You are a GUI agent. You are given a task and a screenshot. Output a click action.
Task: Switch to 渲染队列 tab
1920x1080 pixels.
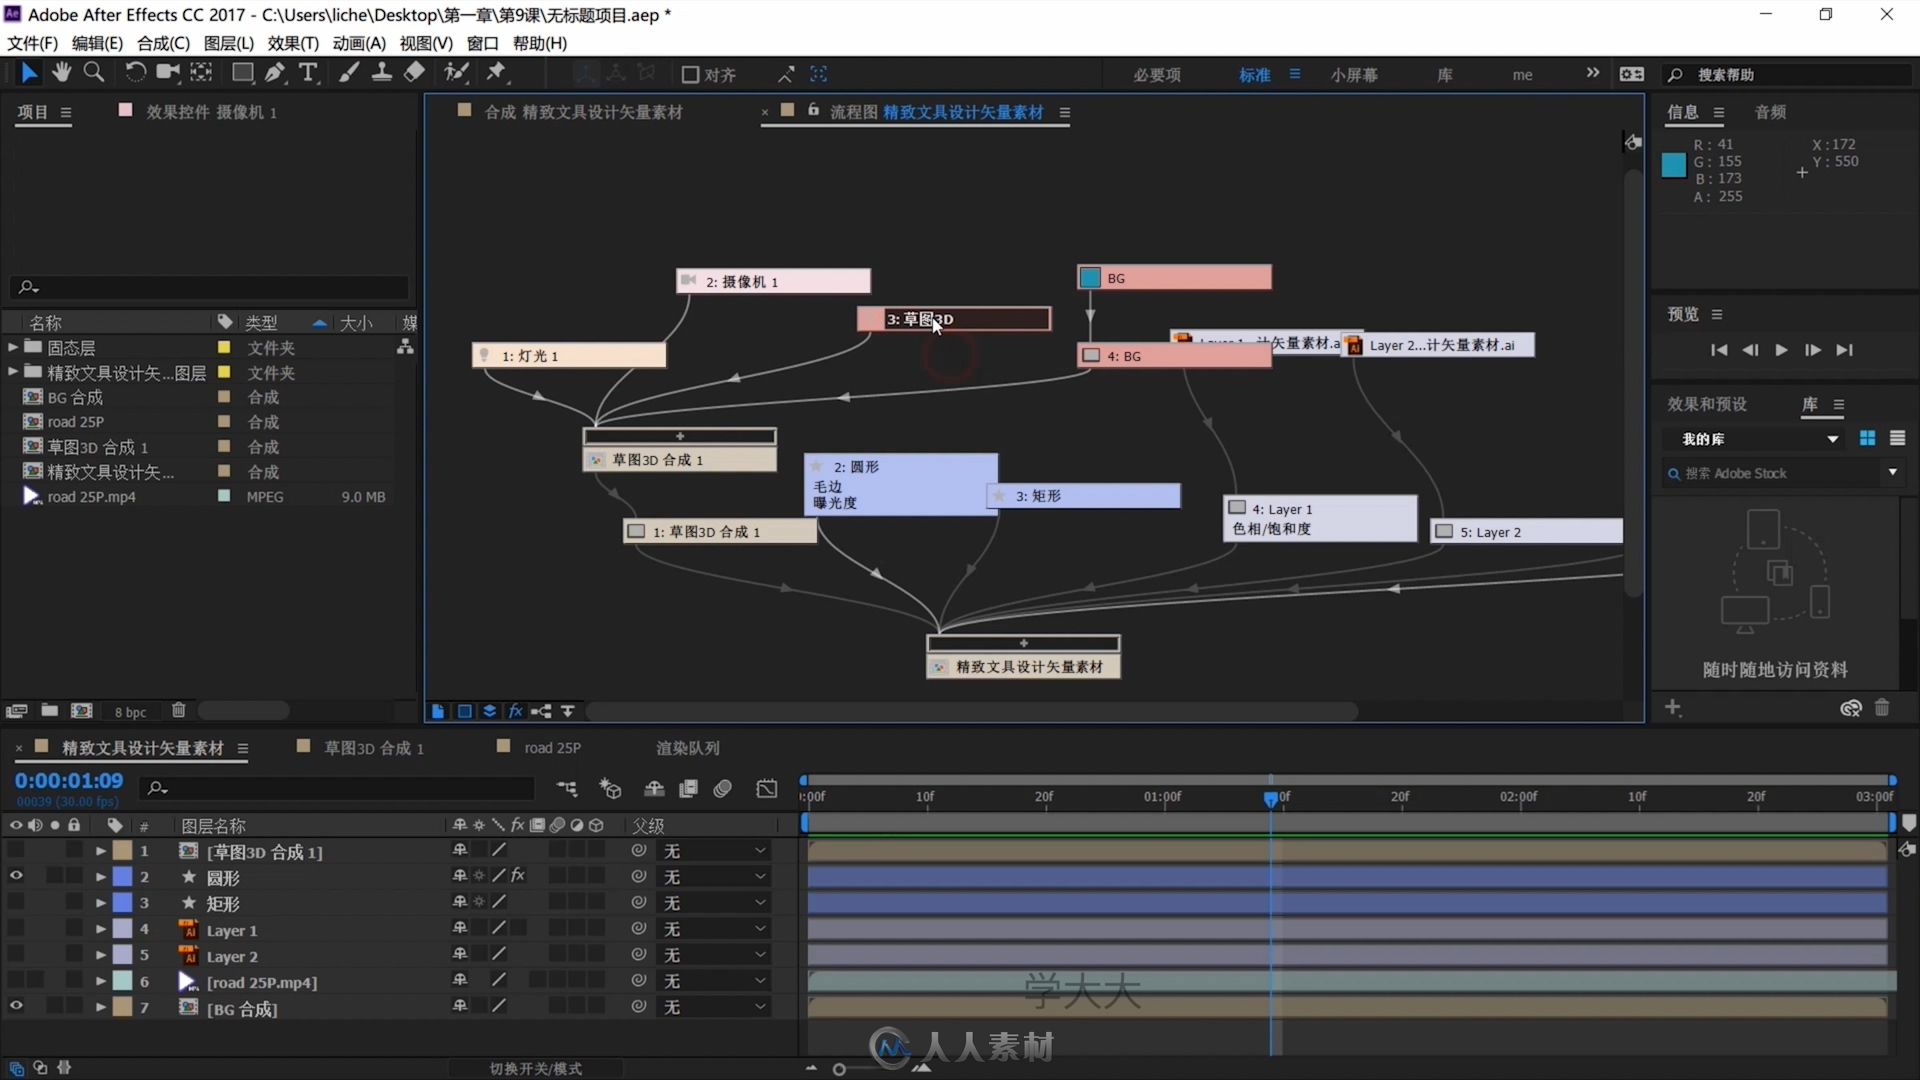coord(688,747)
